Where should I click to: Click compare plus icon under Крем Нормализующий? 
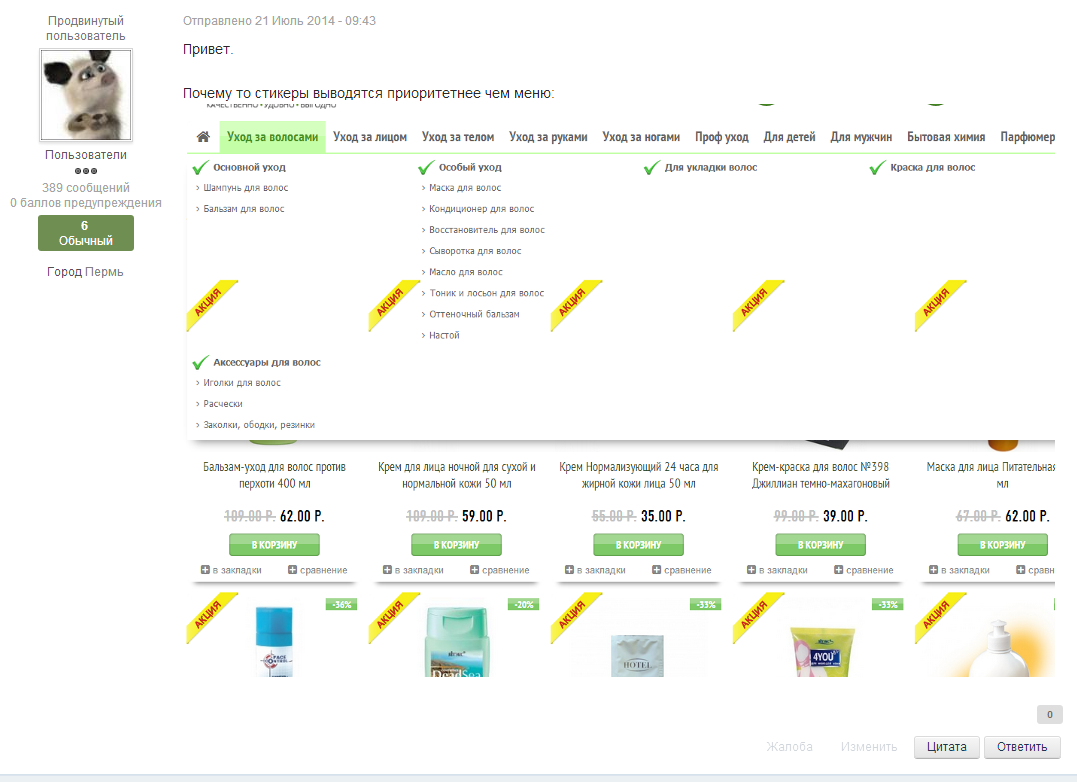pyautogui.click(x=656, y=570)
